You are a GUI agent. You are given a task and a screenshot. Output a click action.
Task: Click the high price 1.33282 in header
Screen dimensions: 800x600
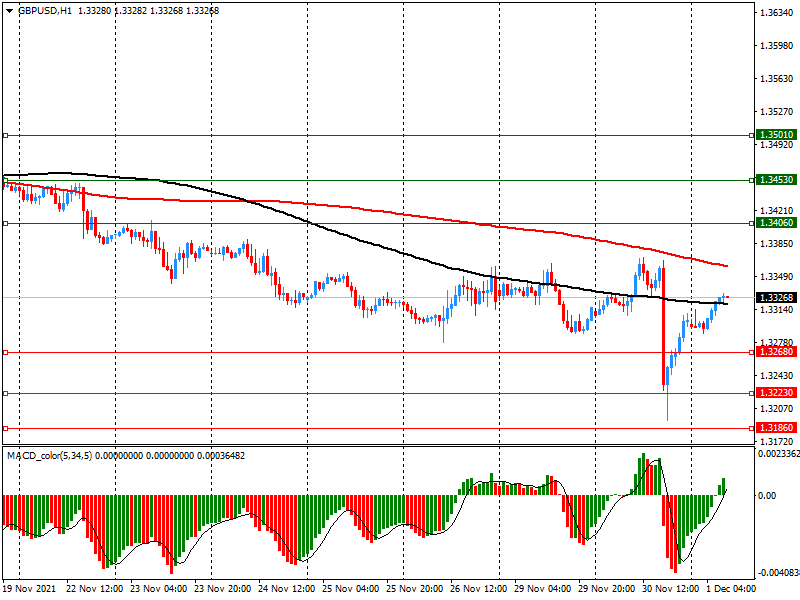coord(130,11)
